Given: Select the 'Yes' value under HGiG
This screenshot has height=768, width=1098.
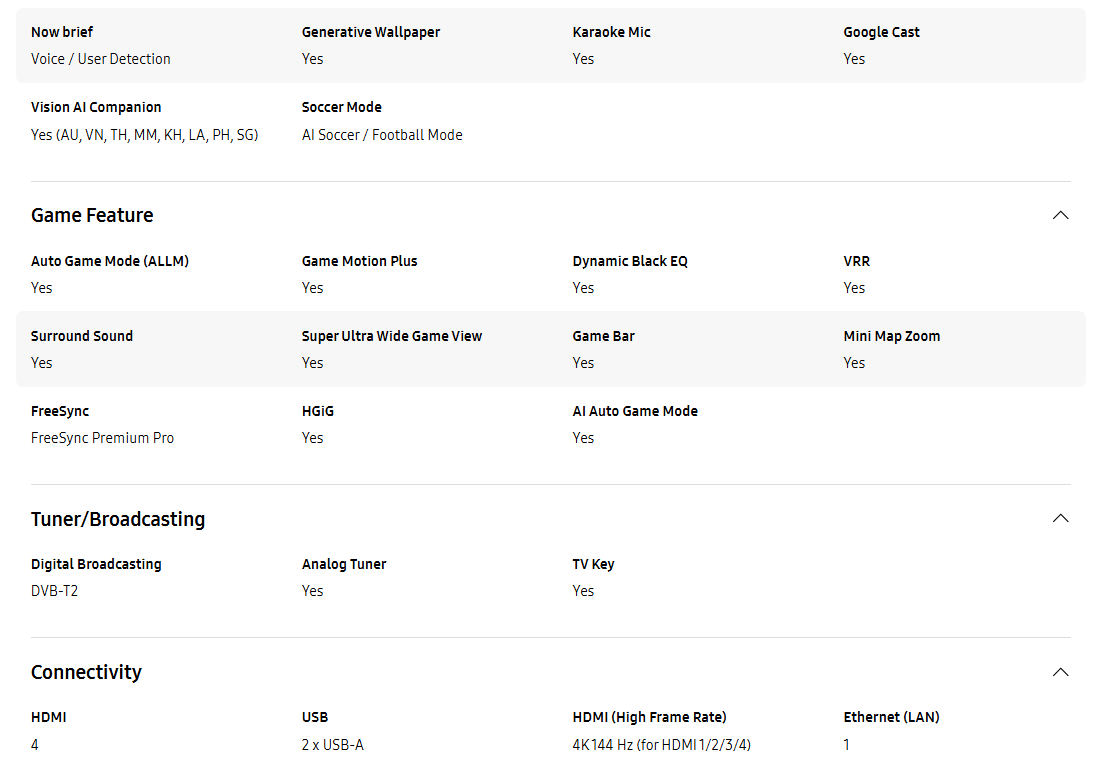Looking at the screenshot, I should click(x=312, y=438).
